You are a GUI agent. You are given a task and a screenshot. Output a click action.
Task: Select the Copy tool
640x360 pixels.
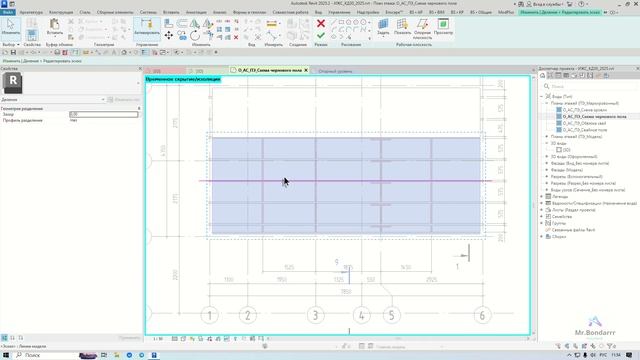tap(182, 36)
